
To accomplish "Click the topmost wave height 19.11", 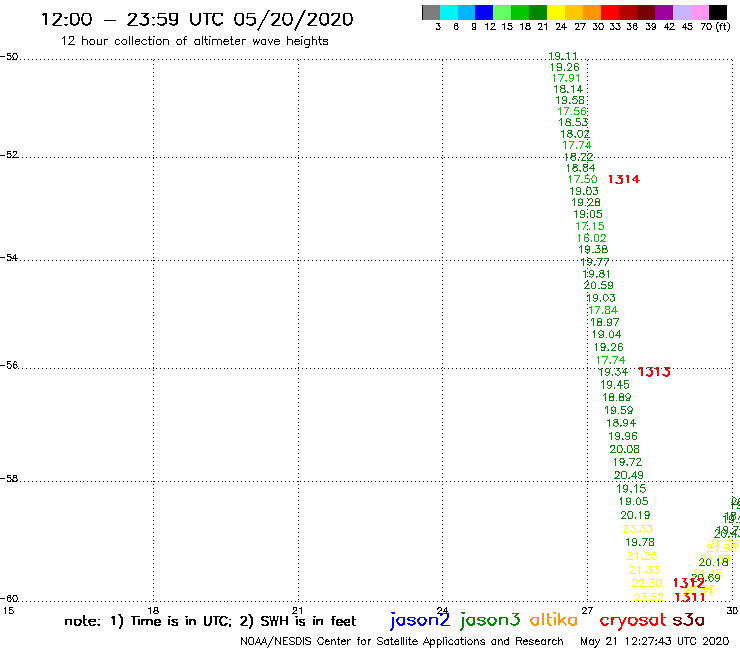I will pos(563,56).
